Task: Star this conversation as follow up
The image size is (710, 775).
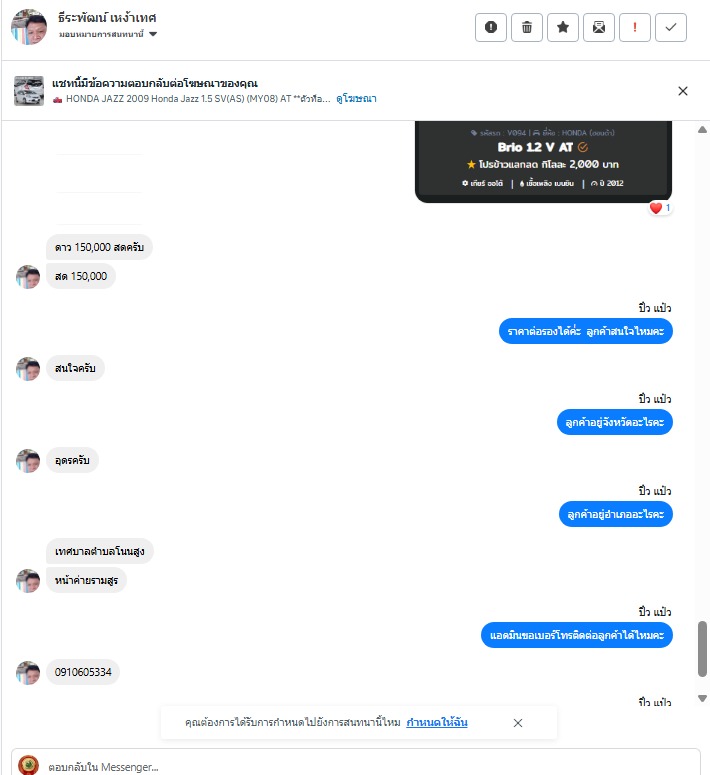Action: coord(563,27)
